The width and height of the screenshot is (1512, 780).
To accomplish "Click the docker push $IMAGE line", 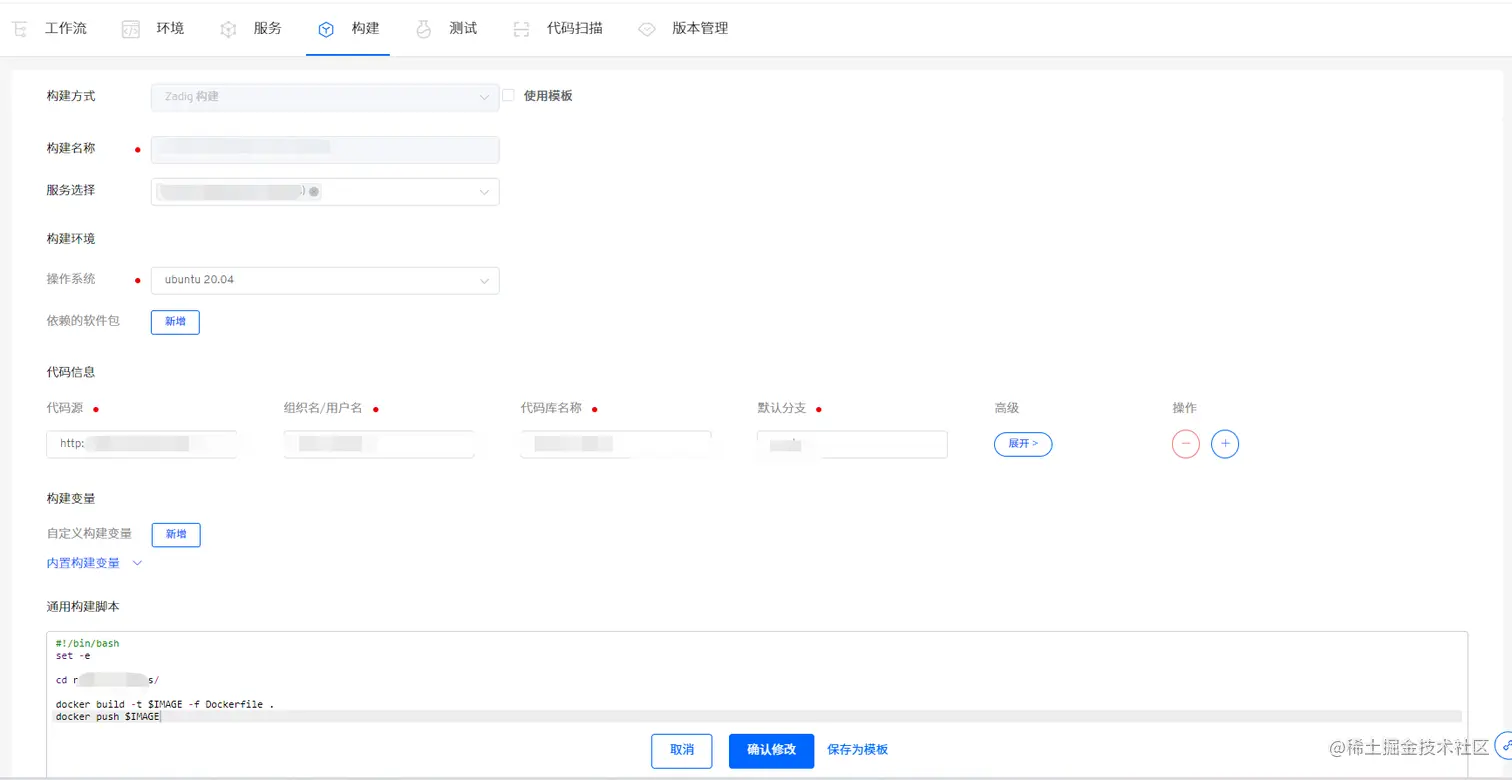I will (108, 717).
